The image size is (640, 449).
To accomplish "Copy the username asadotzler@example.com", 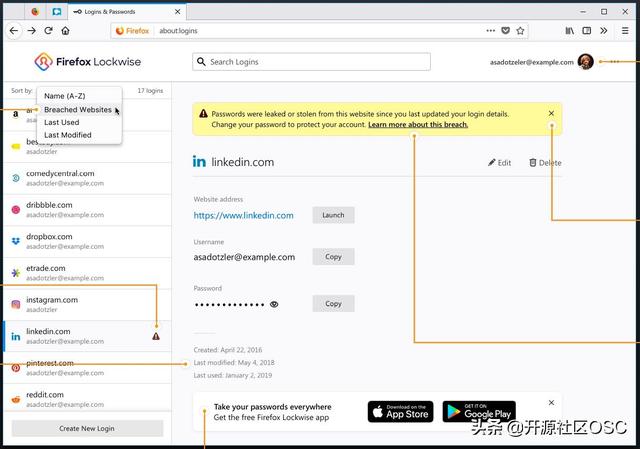I will coord(333,257).
